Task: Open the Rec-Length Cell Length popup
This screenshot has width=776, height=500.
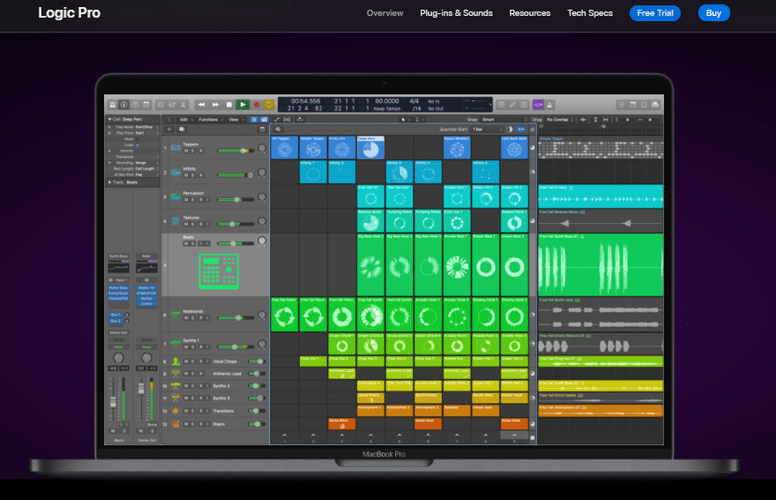Action: click(146, 169)
